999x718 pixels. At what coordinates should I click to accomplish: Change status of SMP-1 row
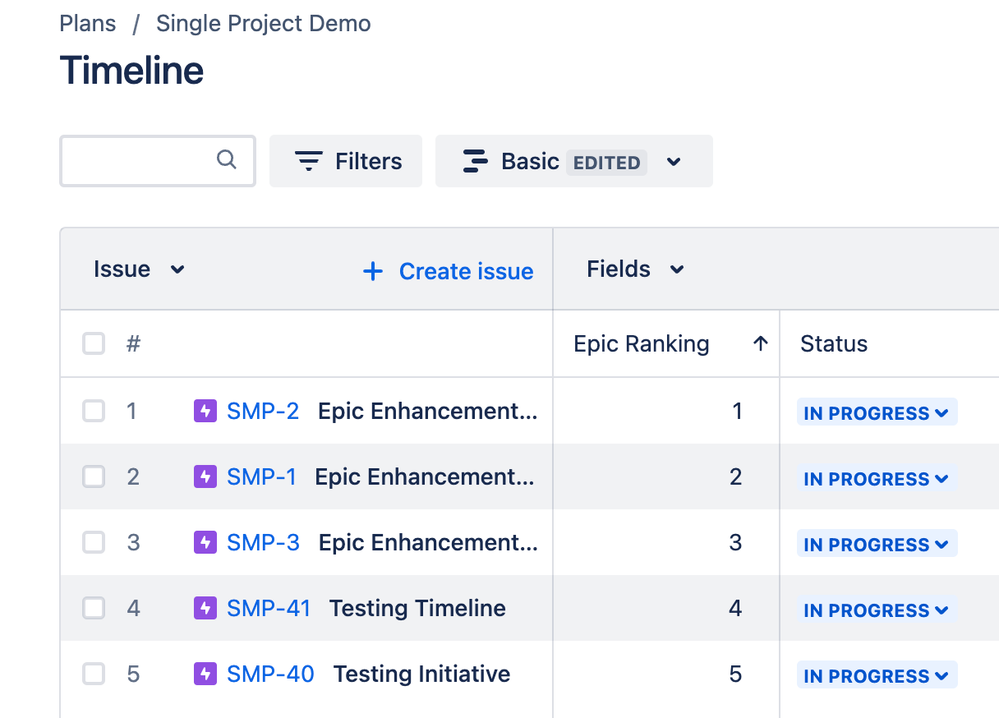877,478
